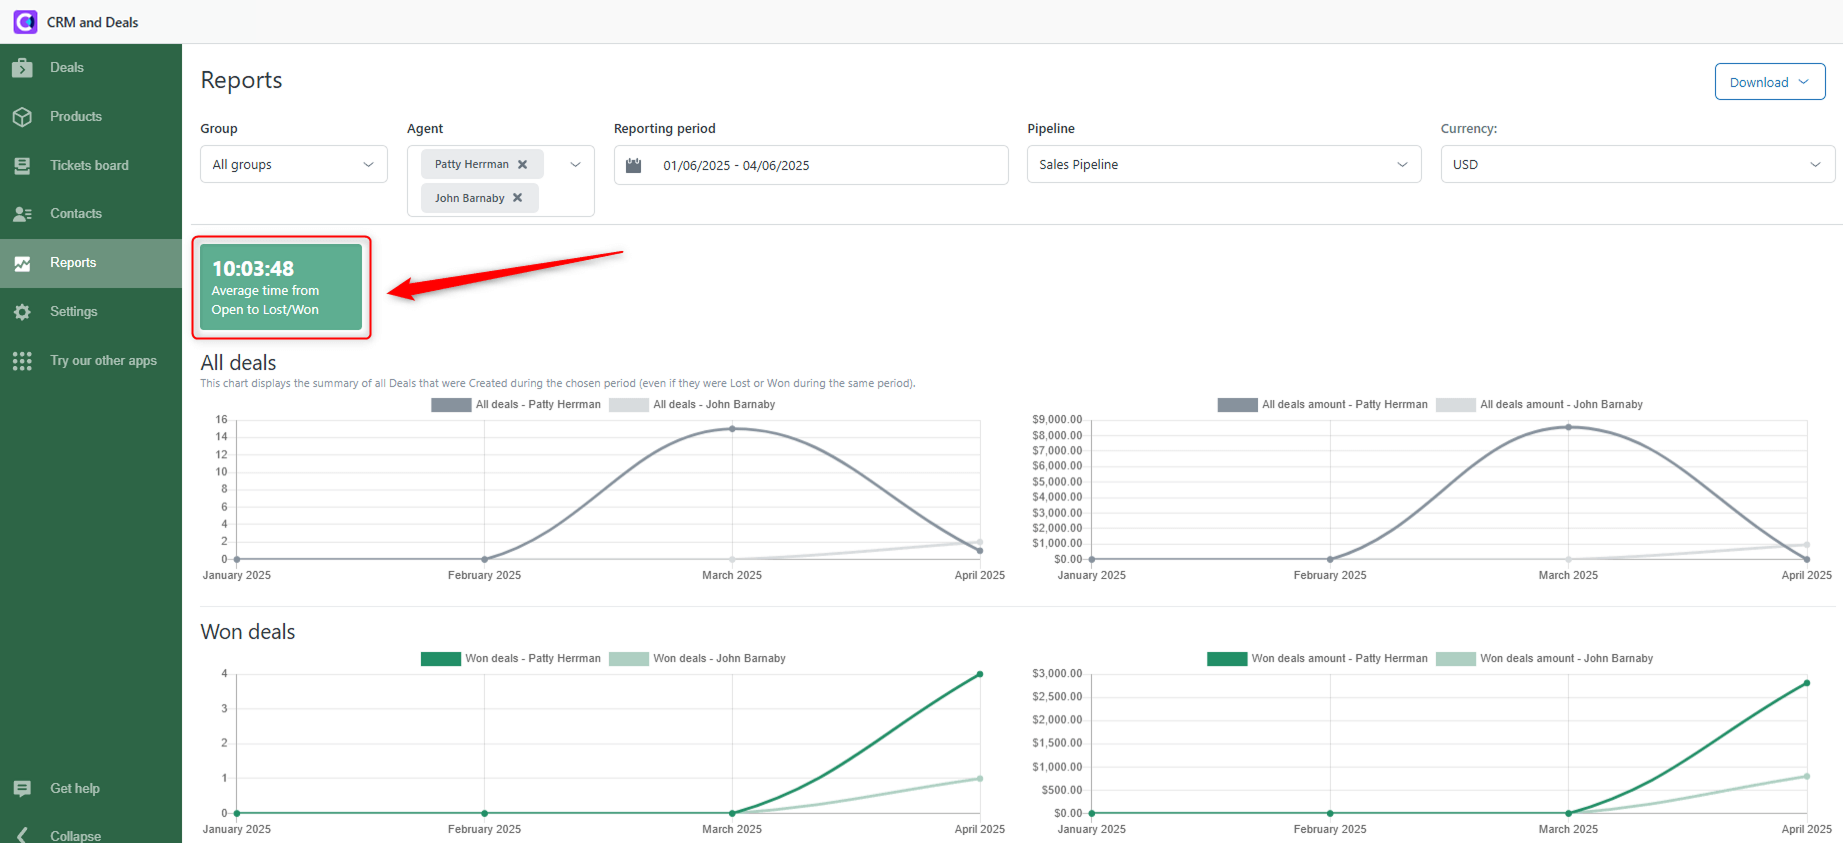This screenshot has width=1843, height=843.
Task: Toggle All deals - Patty Herman legend series
Action: (516, 405)
